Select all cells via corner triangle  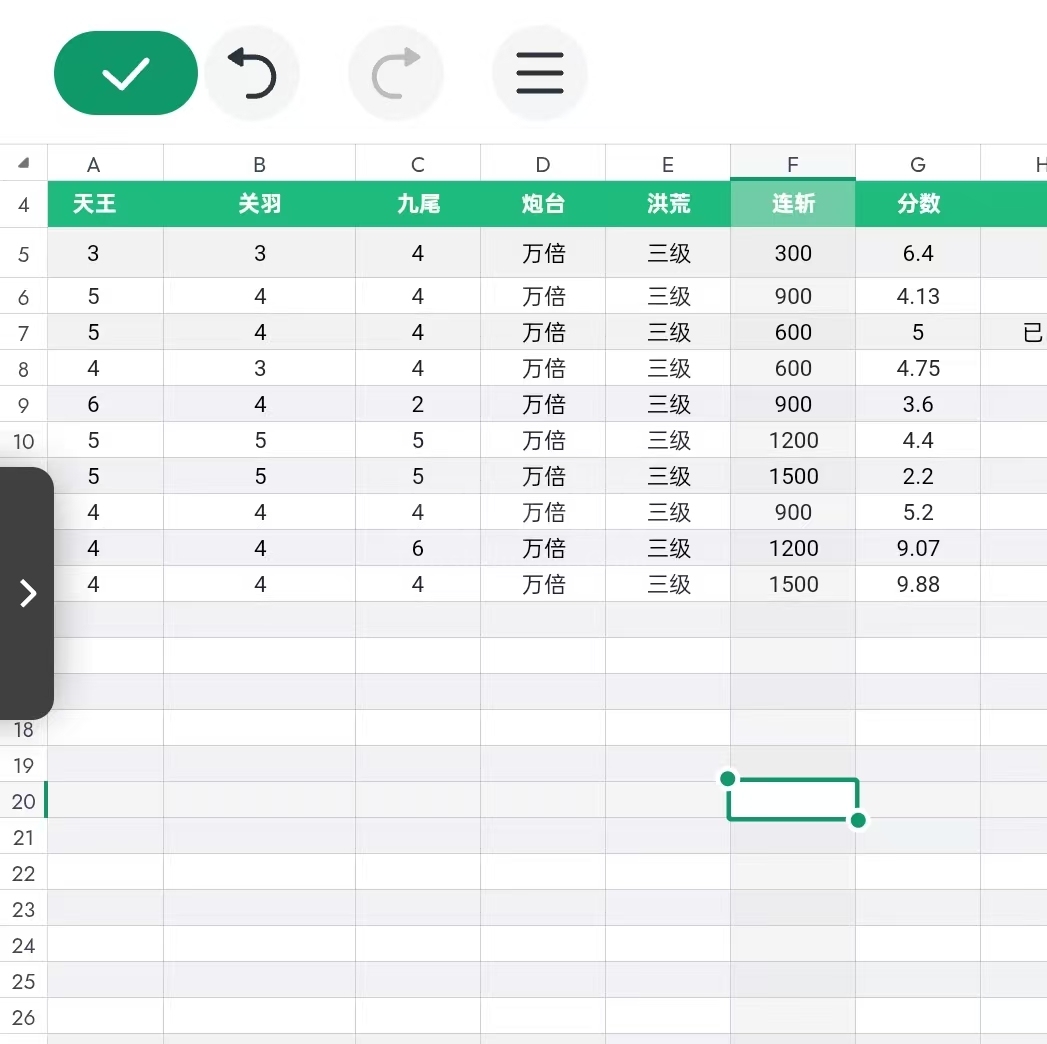click(x=24, y=163)
